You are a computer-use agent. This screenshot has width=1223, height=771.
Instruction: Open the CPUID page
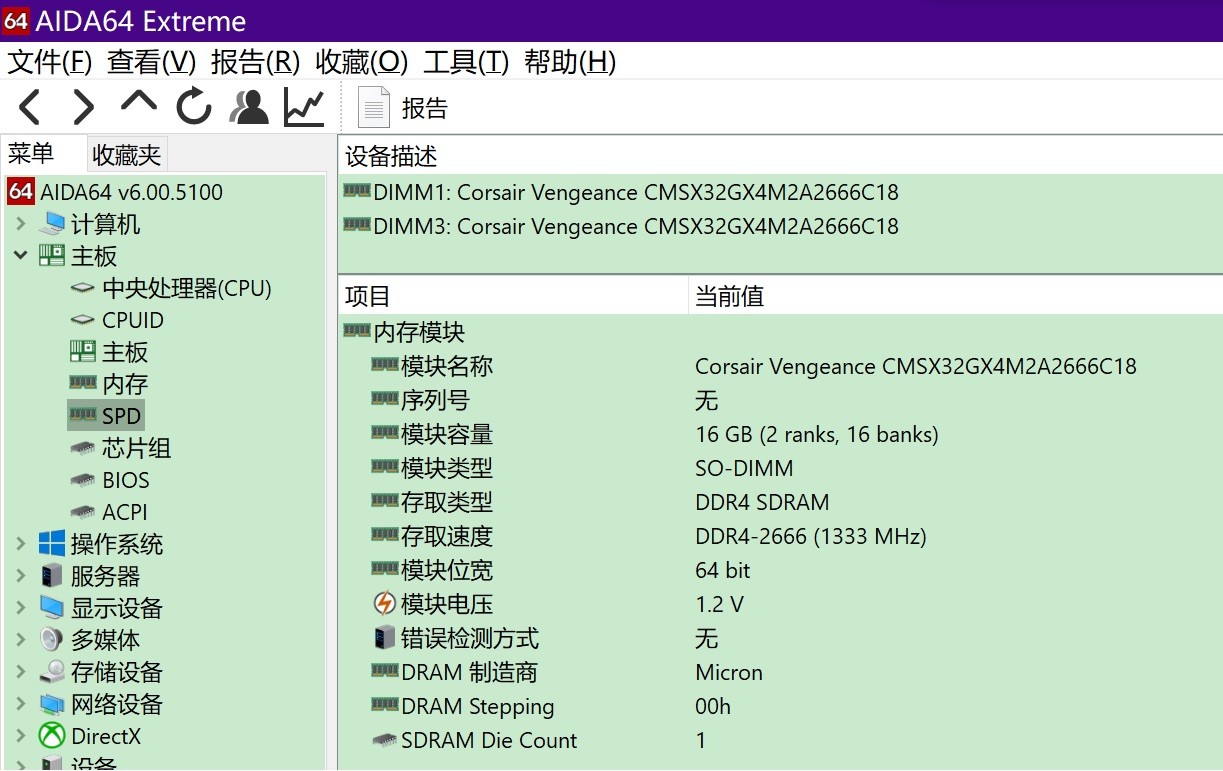pyautogui.click(x=117, y=320)
